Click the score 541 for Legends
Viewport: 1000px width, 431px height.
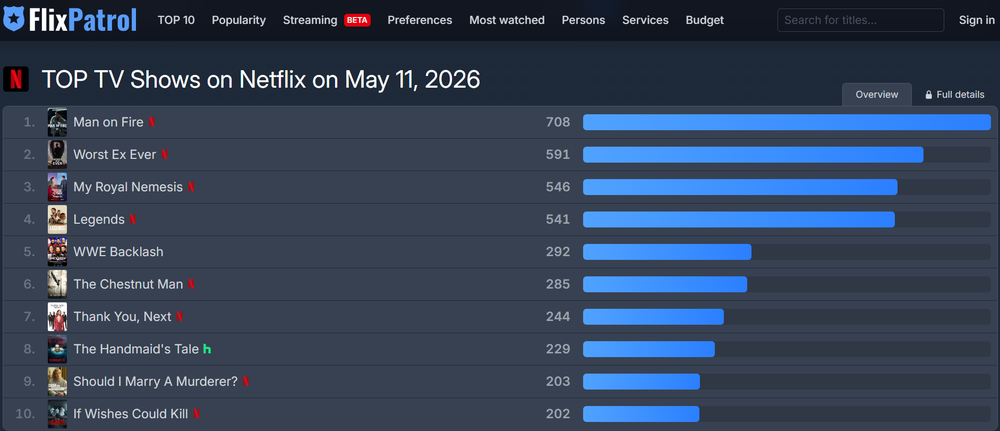tap(558, 219)
